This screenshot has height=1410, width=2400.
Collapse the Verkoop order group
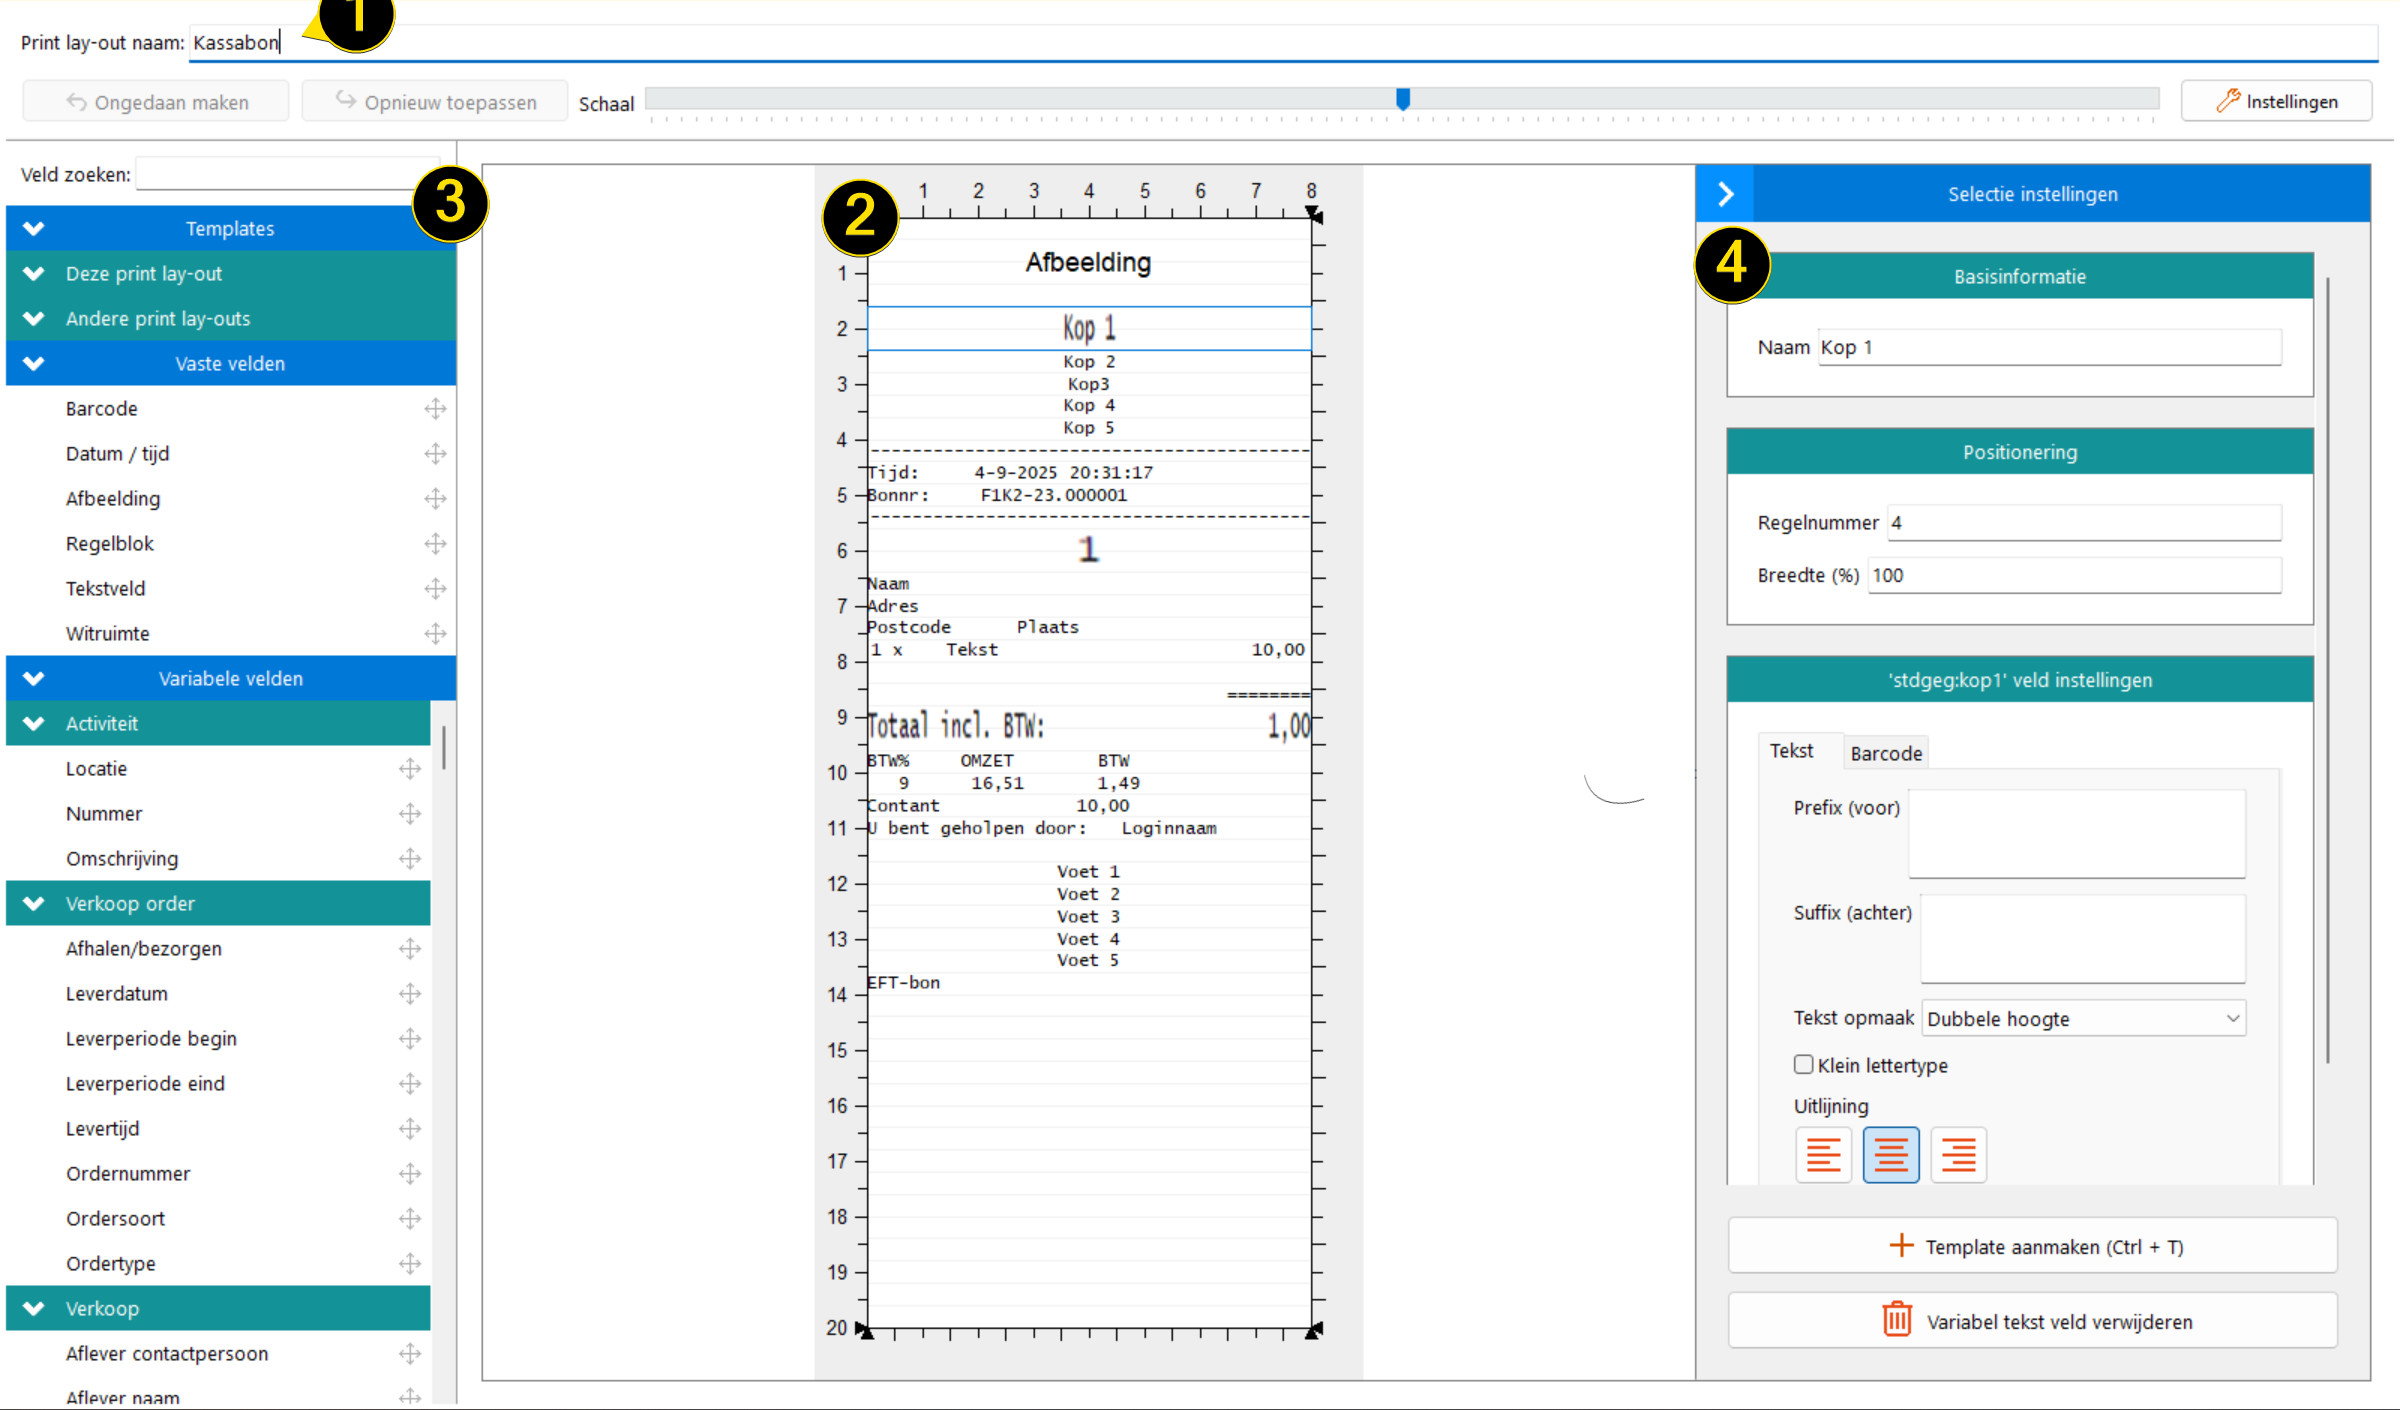[x=34, y=903]
